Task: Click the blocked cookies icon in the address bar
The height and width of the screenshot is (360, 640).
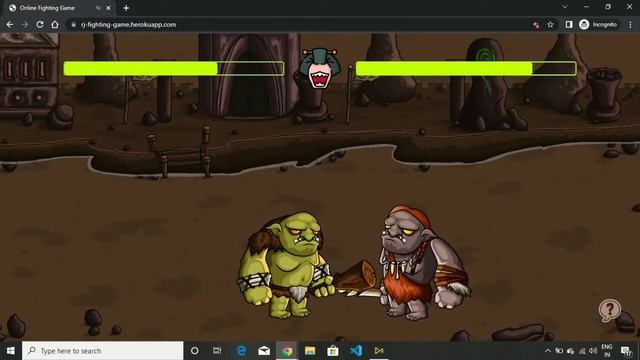Action: pos(536,25)
